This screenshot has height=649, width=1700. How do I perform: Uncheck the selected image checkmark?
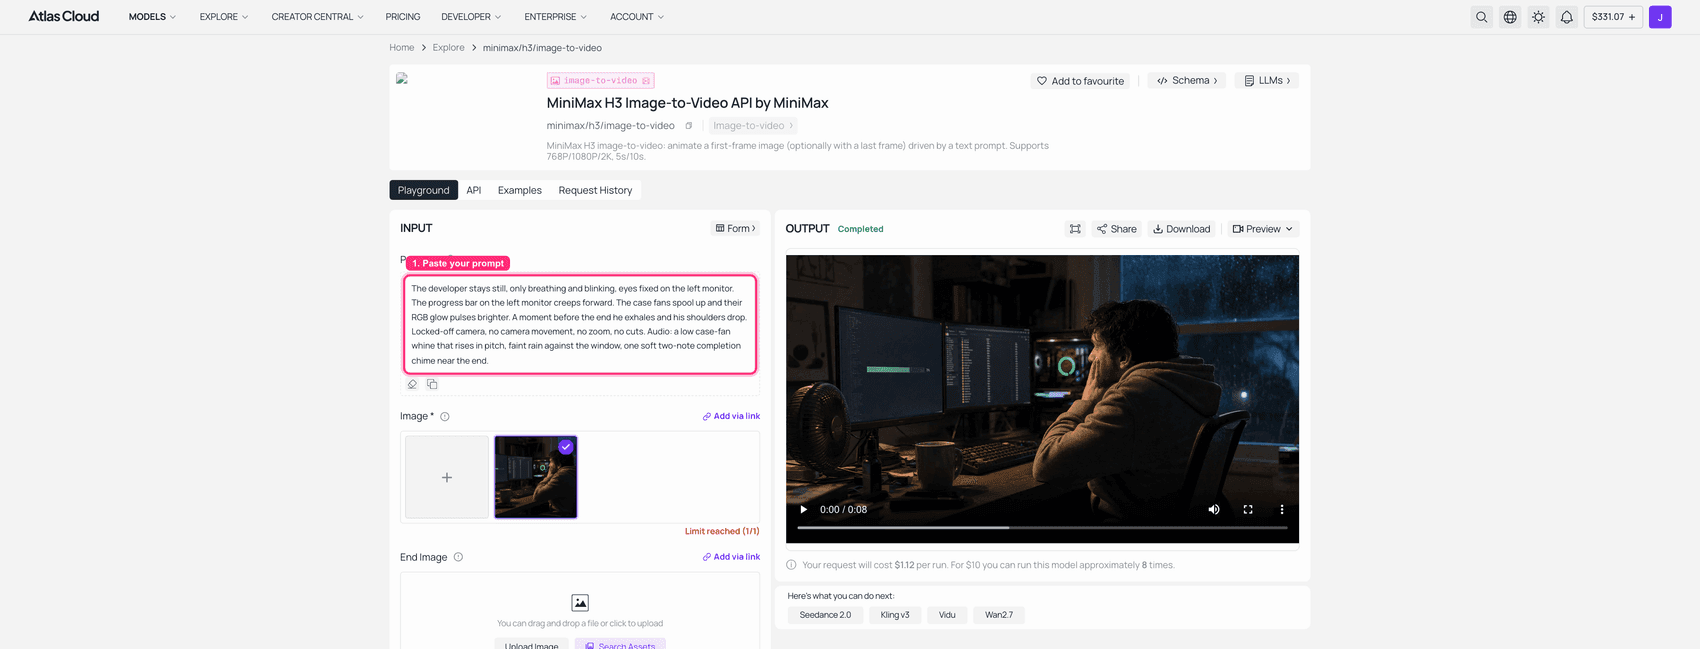click(566, 447)
